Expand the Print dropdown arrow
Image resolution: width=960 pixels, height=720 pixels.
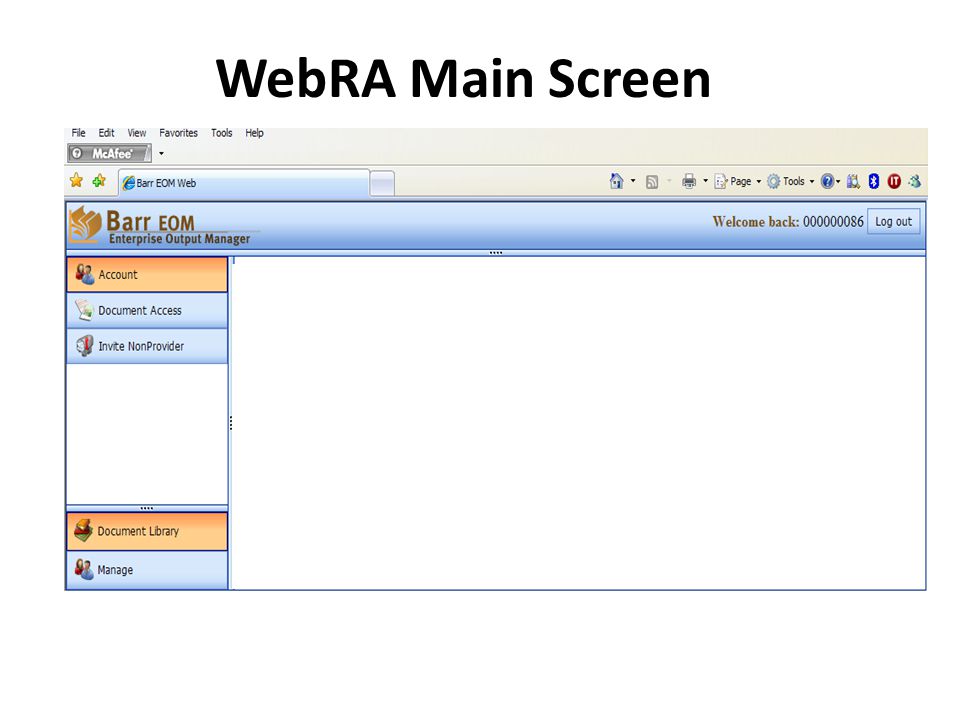[705, 181]
